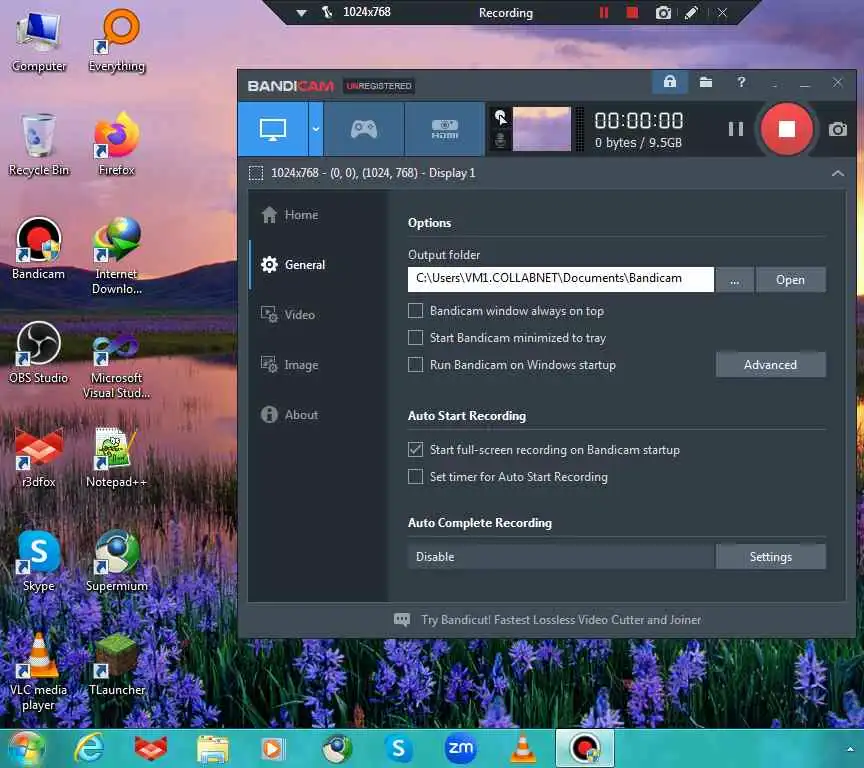Viewport: 864px width, 768px height.
Task: Click the recording preview thumbnail
Action: pos(542,129)
